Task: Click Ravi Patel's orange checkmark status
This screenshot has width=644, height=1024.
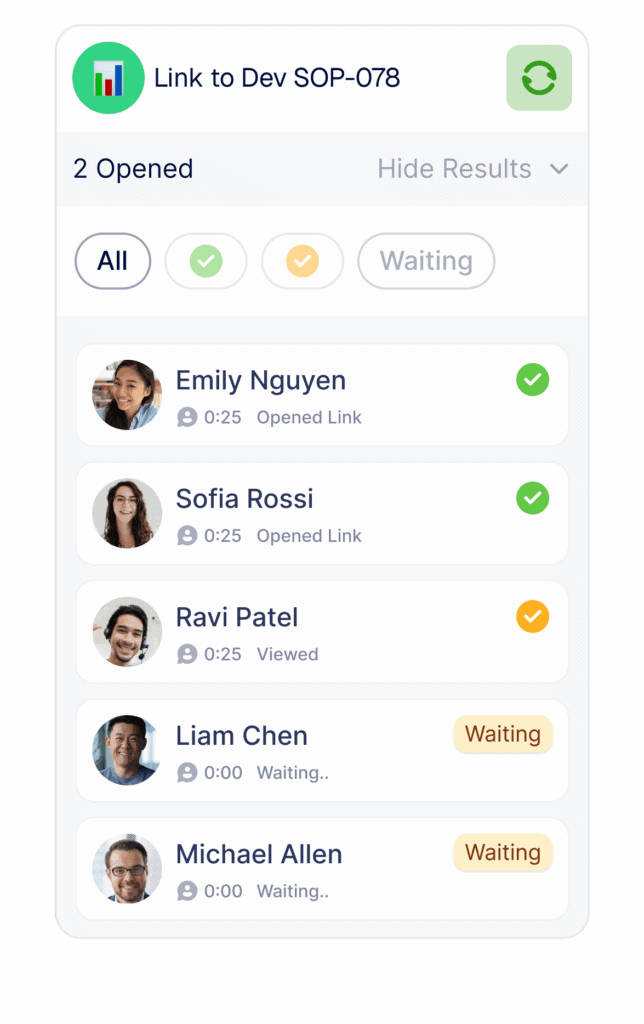Action: pos(532,616)
